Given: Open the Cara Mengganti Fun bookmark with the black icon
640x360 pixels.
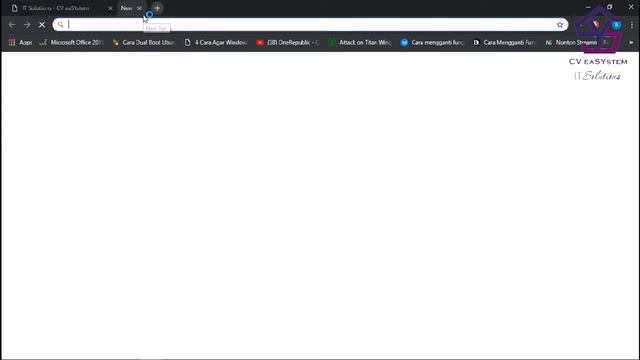Looking at the screenshot, I should [504, 42].
